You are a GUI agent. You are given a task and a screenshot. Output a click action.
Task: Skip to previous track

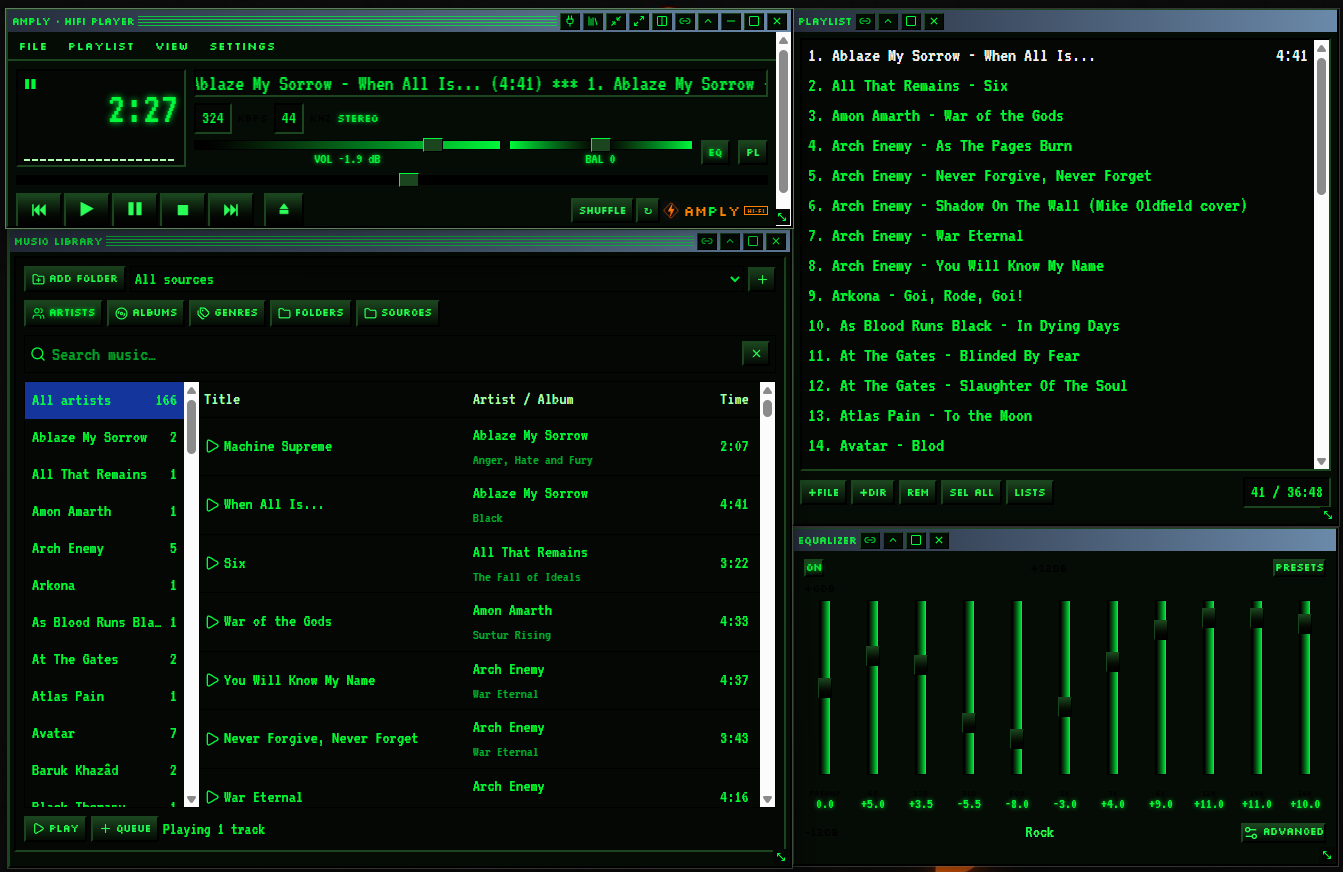39,210
